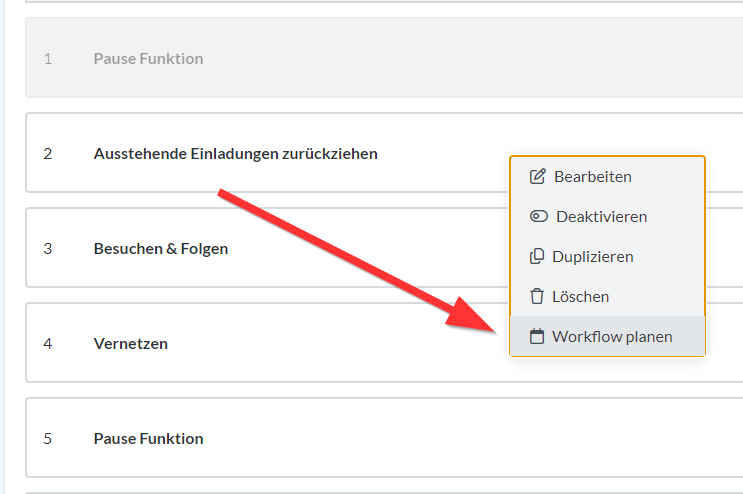743x494 pixels.
Task: Click the Pause Funktion title in step 5
Action: (x=148, y=439)
